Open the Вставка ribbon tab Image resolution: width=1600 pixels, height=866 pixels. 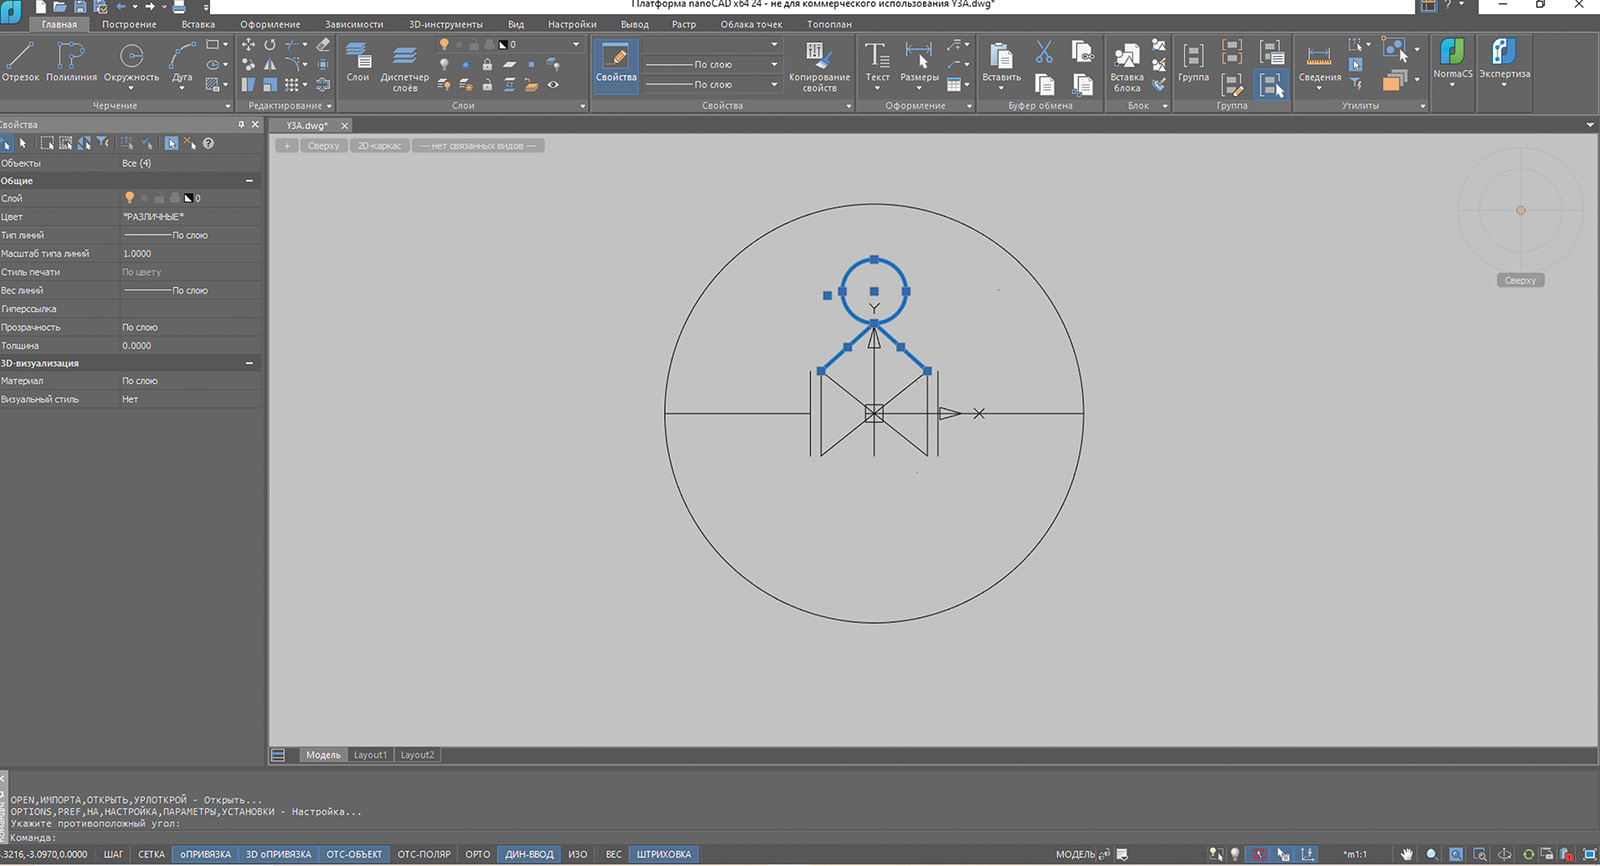198,24
